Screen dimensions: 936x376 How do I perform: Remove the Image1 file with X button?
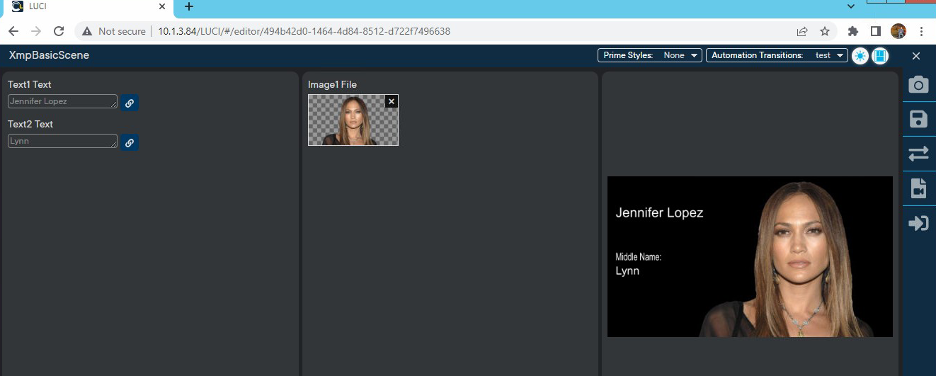pyautogui.click(x=391, y=101)
